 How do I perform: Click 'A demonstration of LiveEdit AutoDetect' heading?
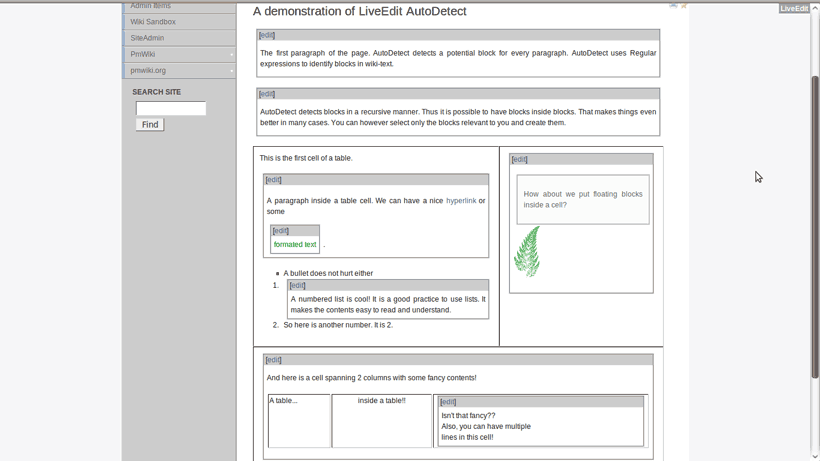tap(359, 11)
